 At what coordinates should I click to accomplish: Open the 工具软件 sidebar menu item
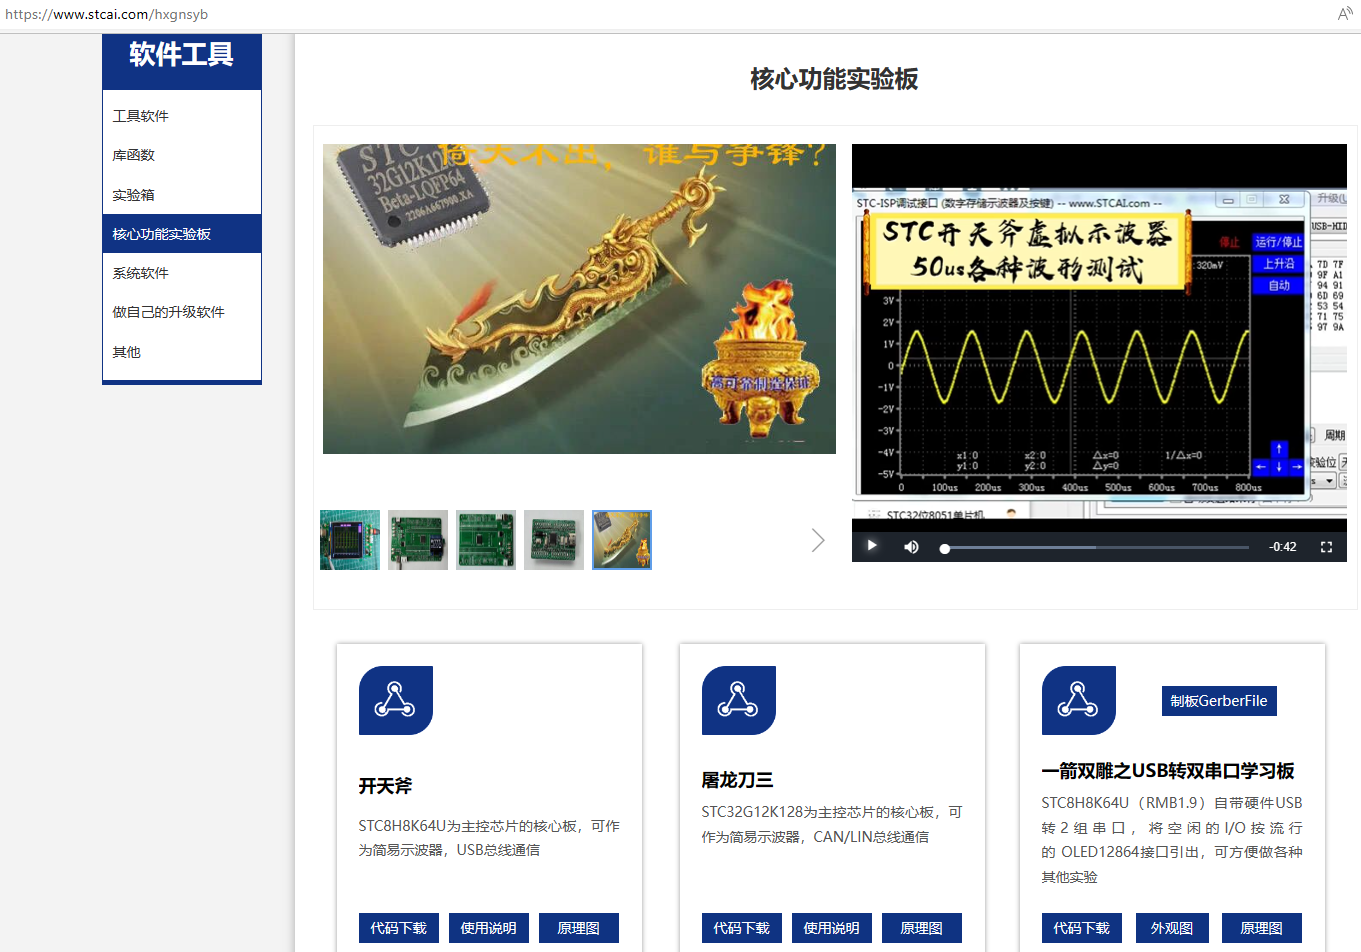pyautogui.click(x=182, y=116)
